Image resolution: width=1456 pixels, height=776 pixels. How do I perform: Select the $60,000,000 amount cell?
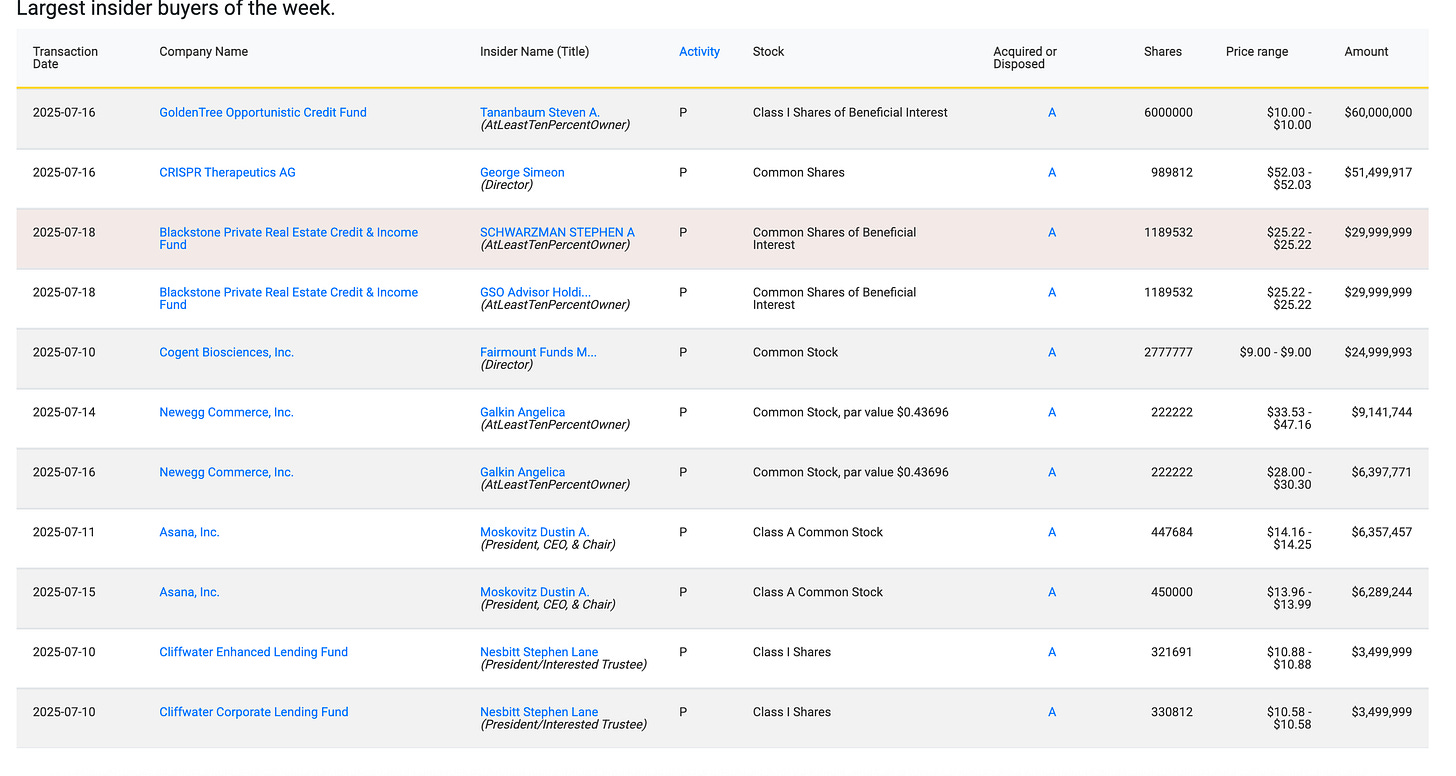point(1378,113)
